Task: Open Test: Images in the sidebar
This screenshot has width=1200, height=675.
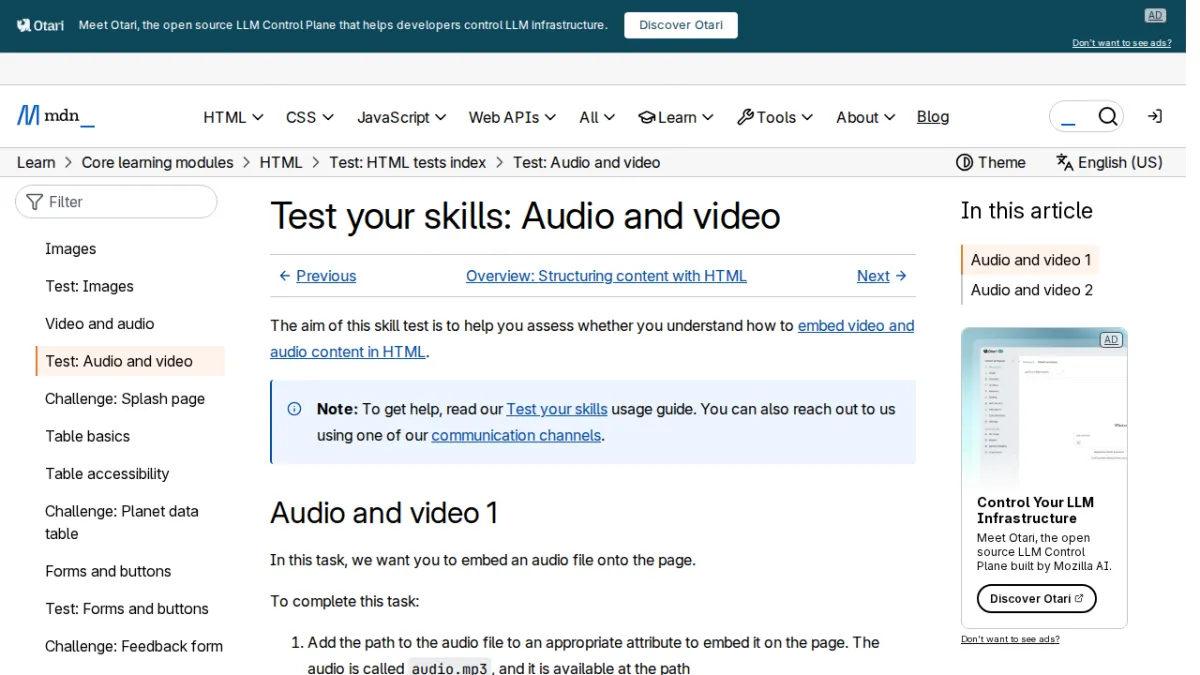Action: 89,286
